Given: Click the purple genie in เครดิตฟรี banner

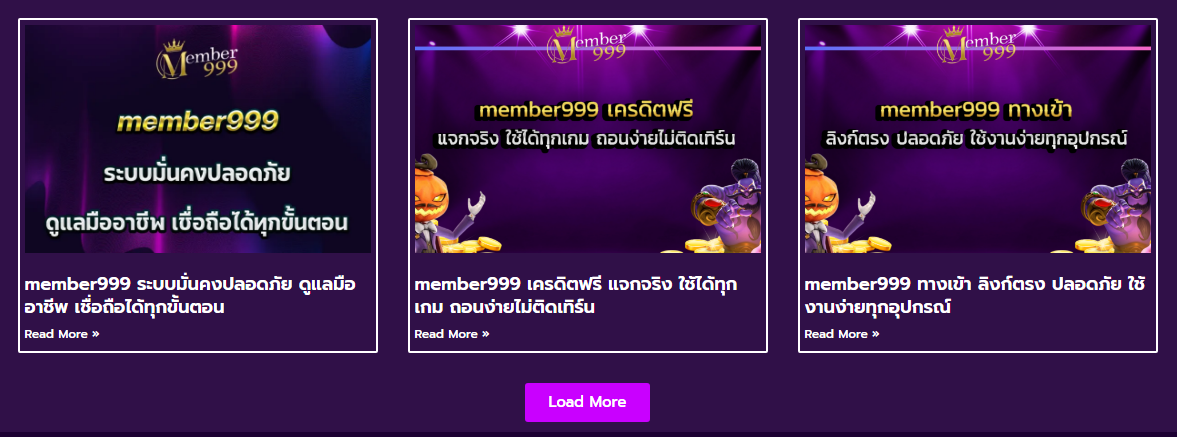Looking at the screenshot, I should 726,204.
